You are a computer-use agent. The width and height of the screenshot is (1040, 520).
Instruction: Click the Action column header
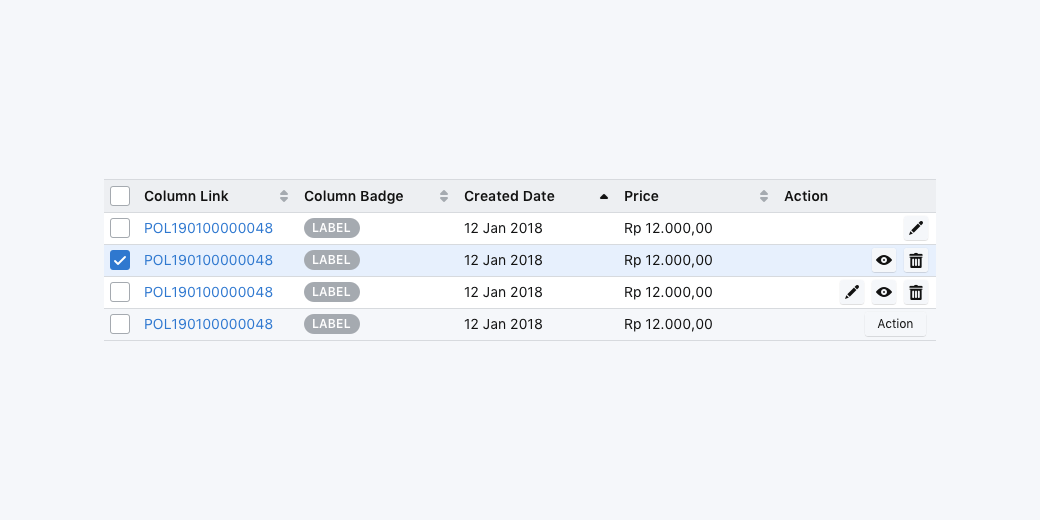click(x=806, y=196)
